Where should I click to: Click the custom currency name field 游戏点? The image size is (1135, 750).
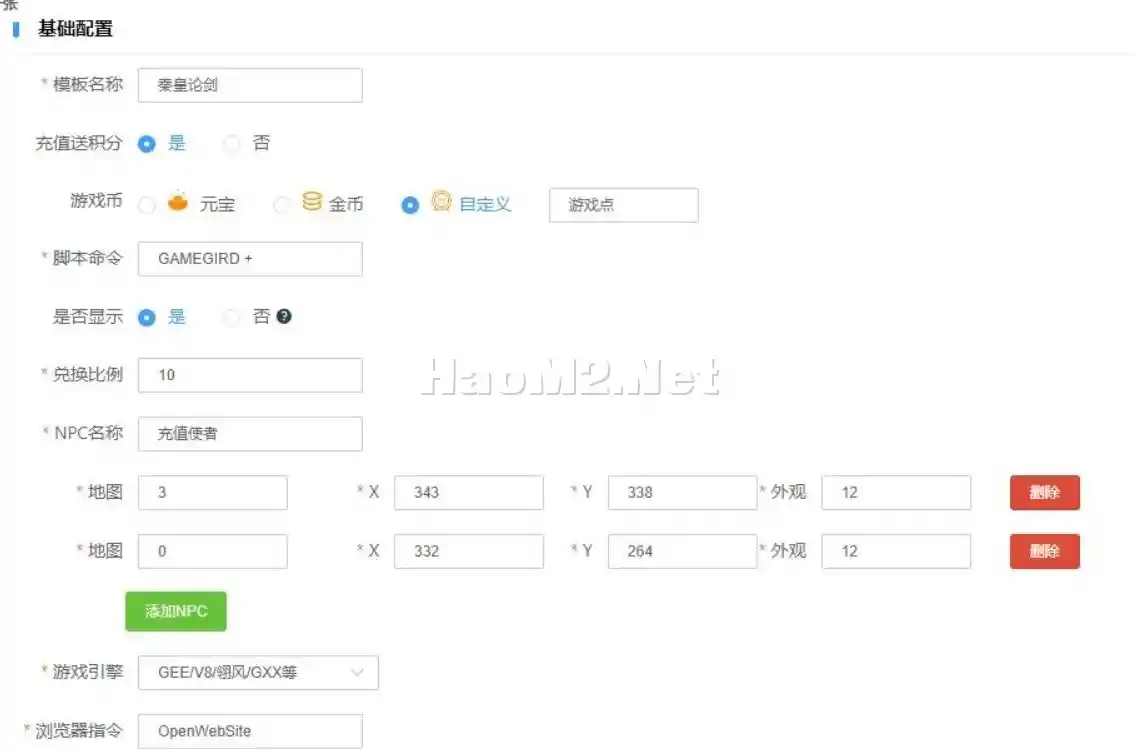click(624, 205)
